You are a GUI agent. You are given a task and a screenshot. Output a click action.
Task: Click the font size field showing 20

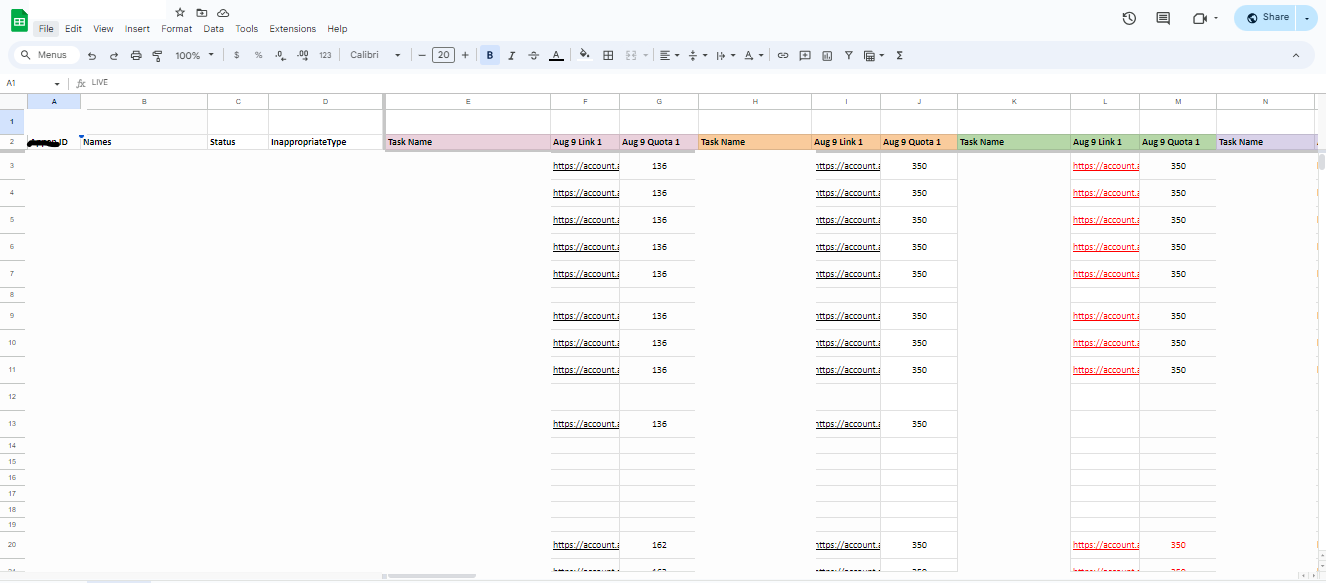(x=443, y=56)
